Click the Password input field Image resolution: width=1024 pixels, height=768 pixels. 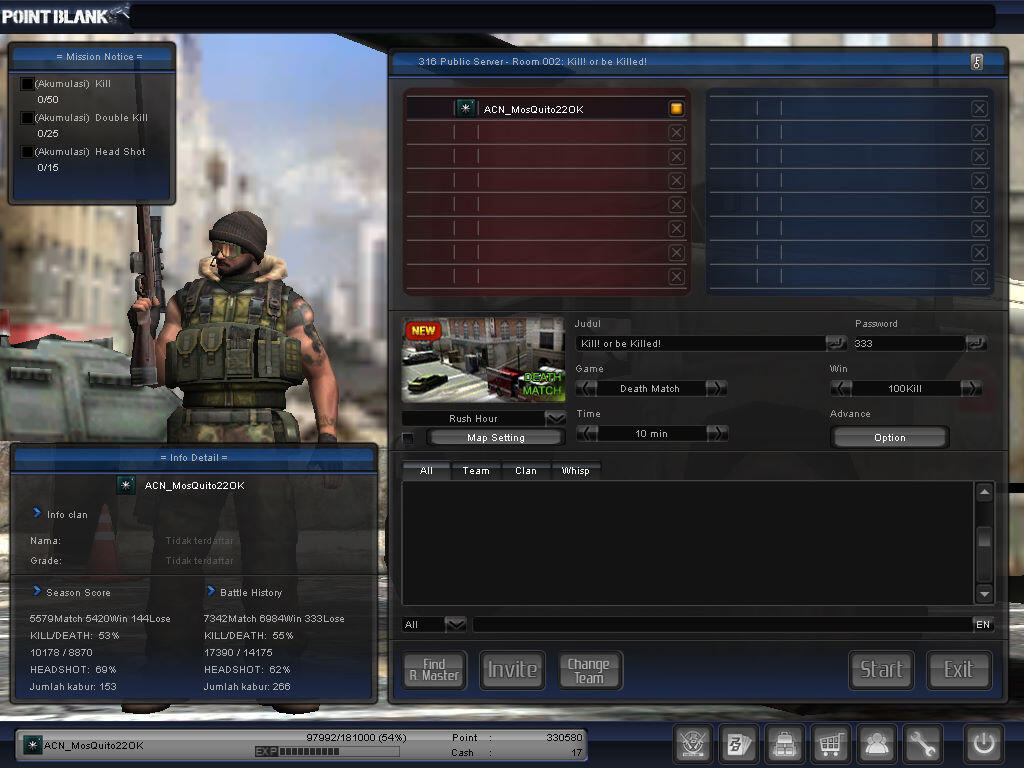coord(909,344)
